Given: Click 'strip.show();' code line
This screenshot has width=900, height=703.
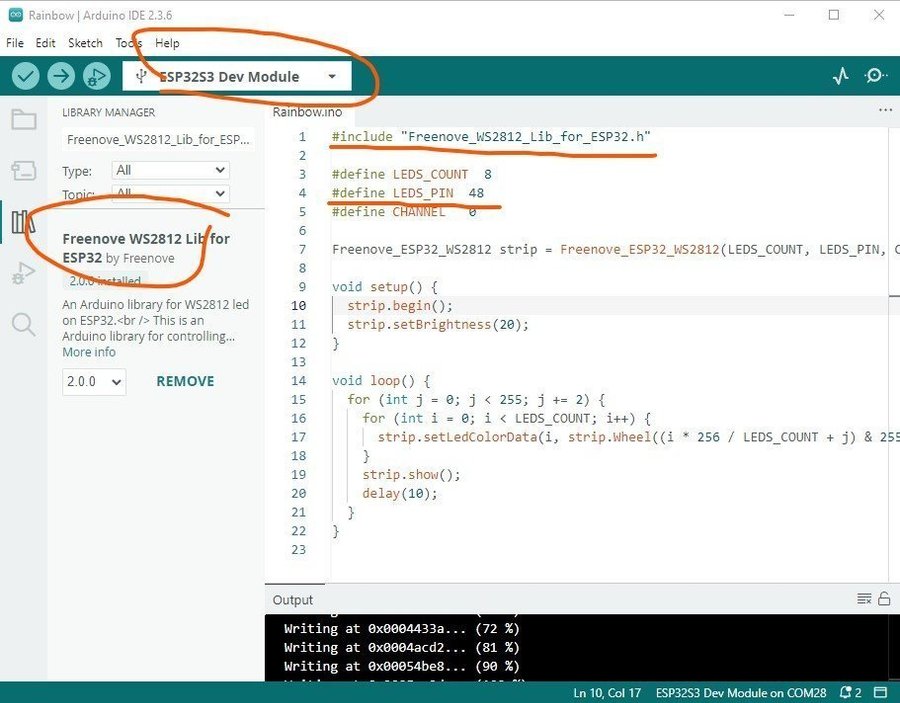Looking at the screenshot, I should click(x=412, y=475).
